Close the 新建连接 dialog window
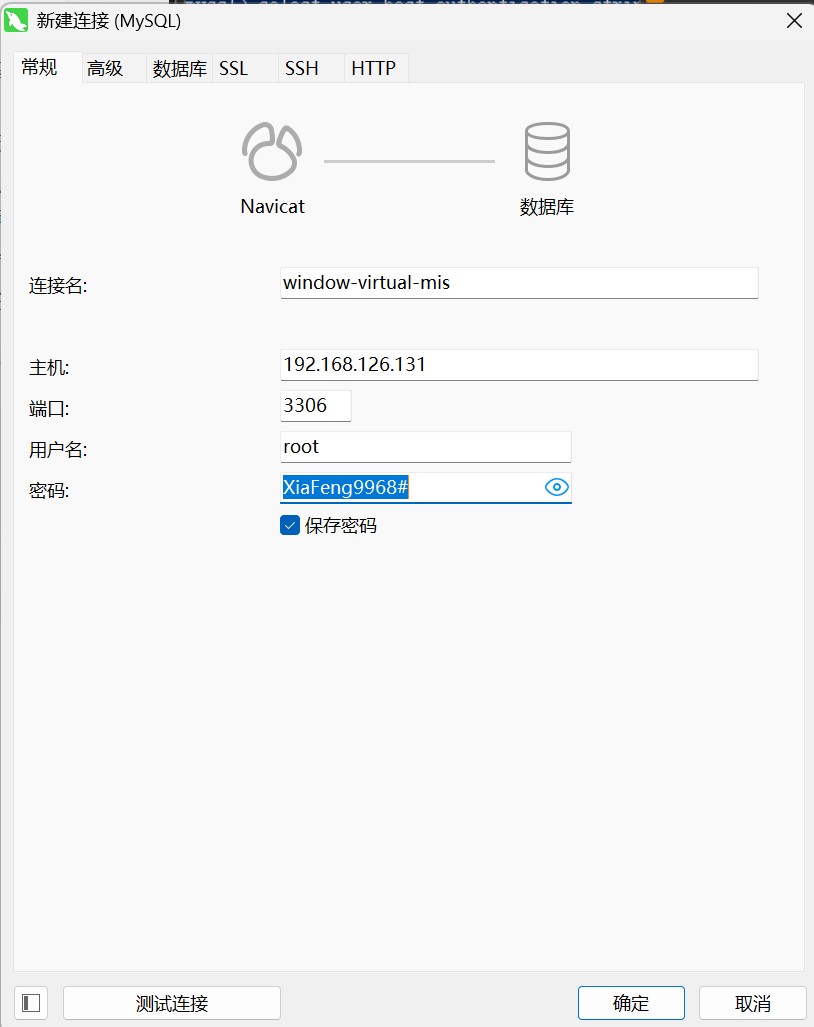Viewport: 814px width, 1027px height. [794, 21]
